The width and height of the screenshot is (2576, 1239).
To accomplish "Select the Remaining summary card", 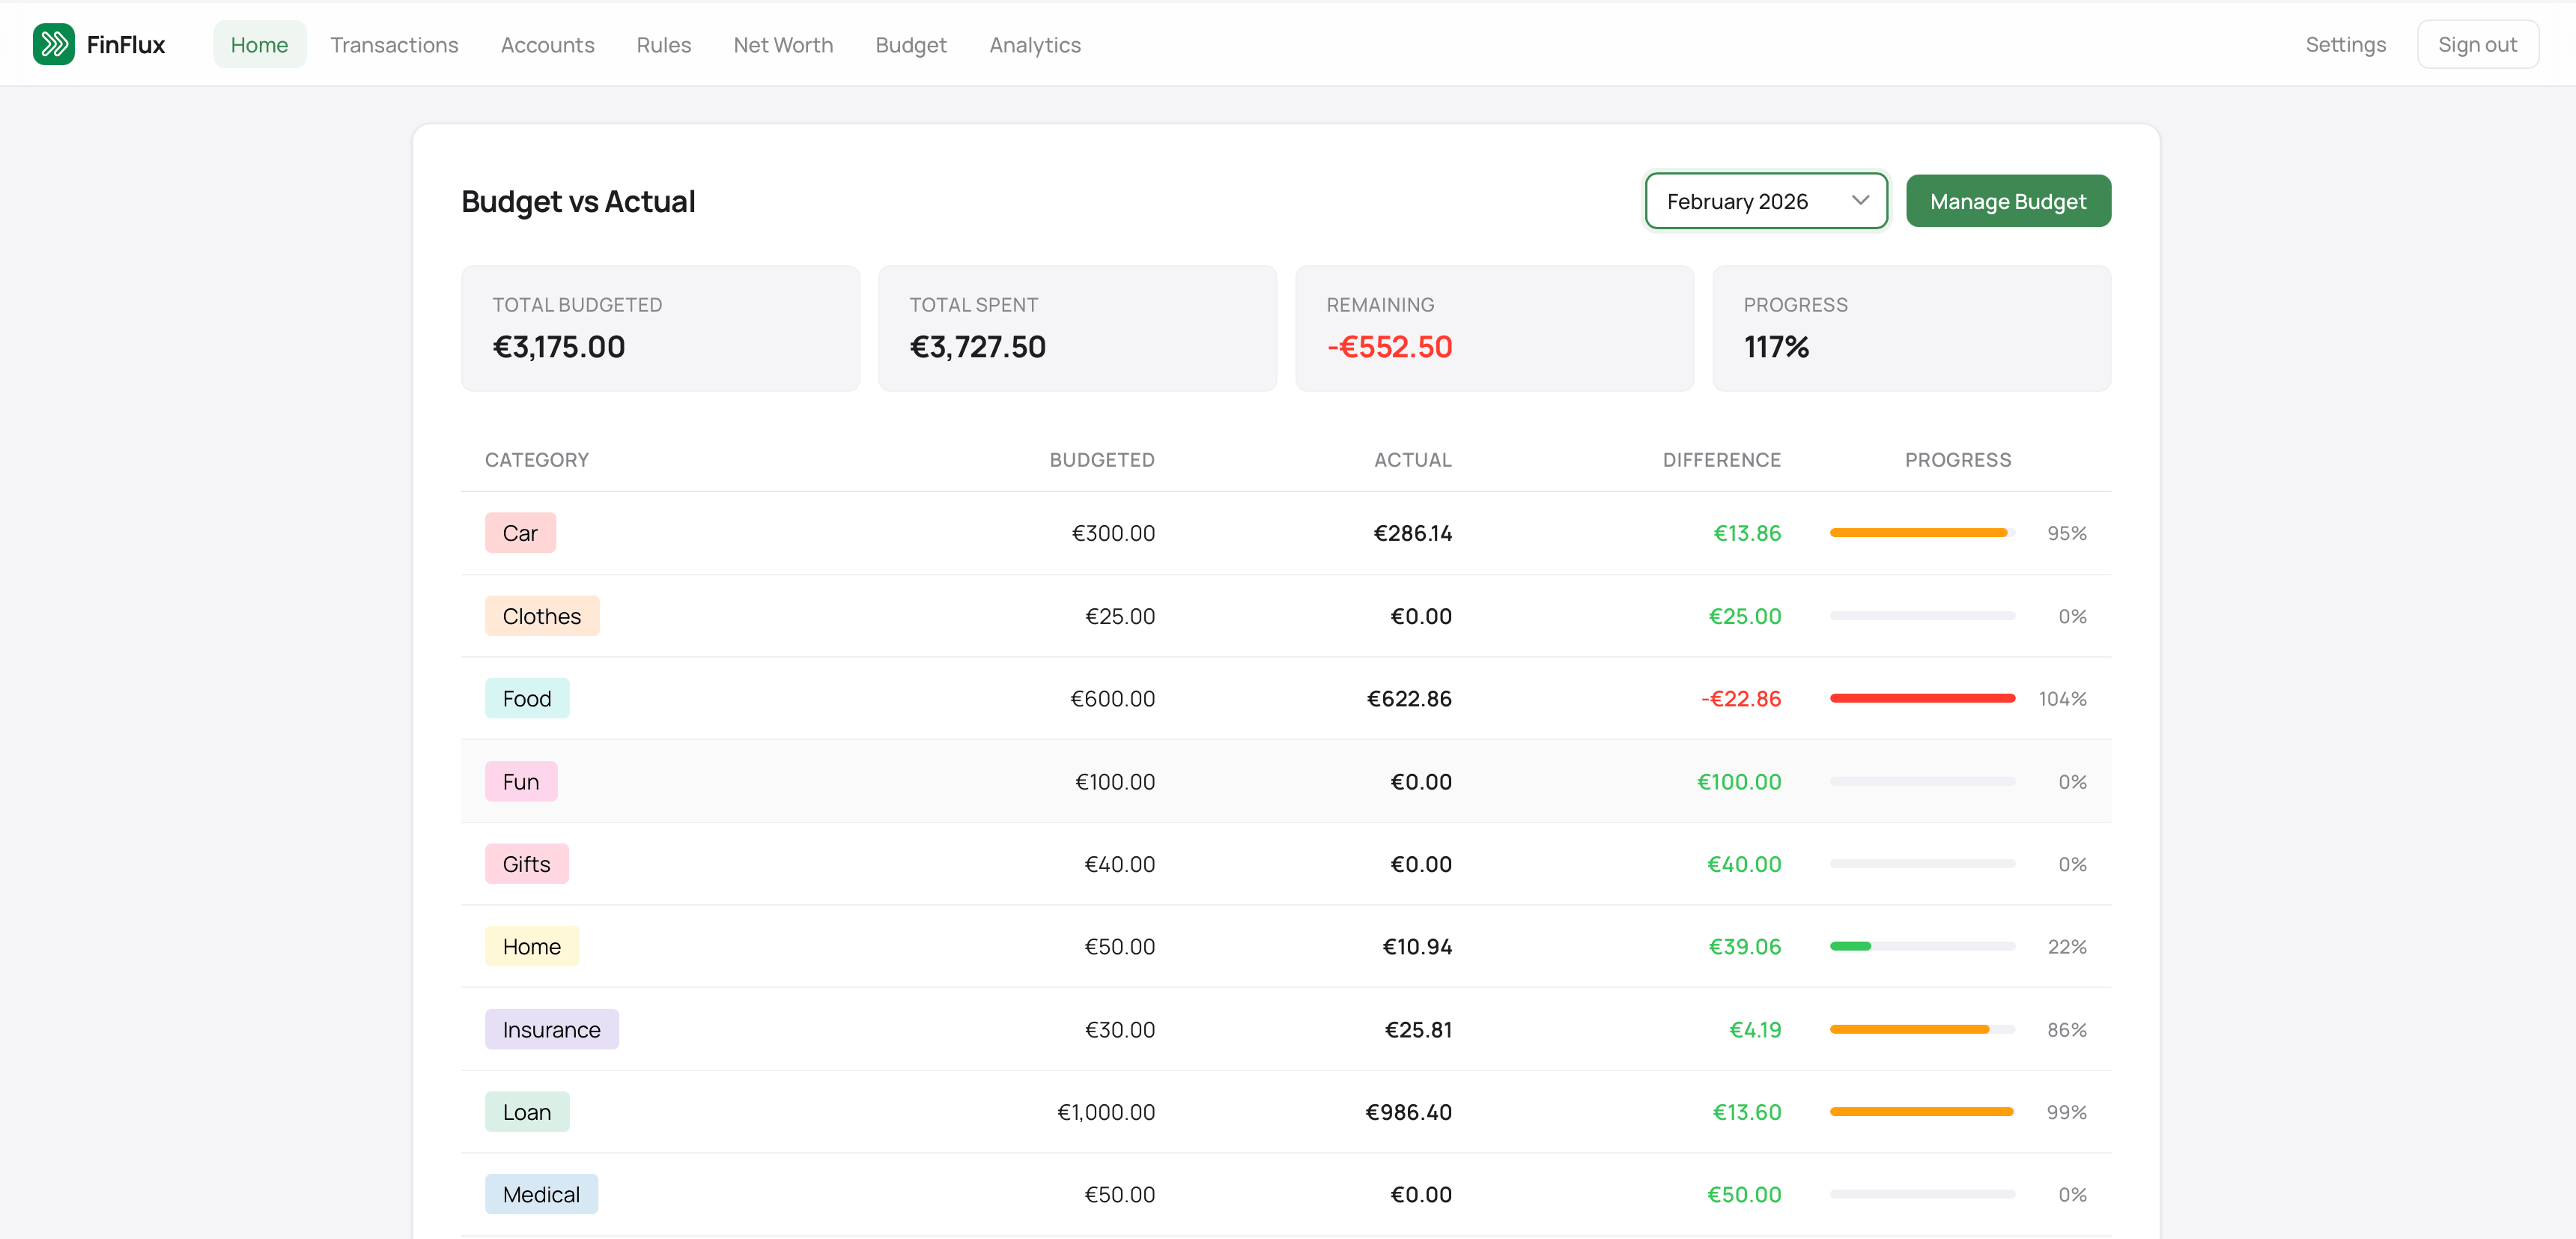I will pos(1494,328).
